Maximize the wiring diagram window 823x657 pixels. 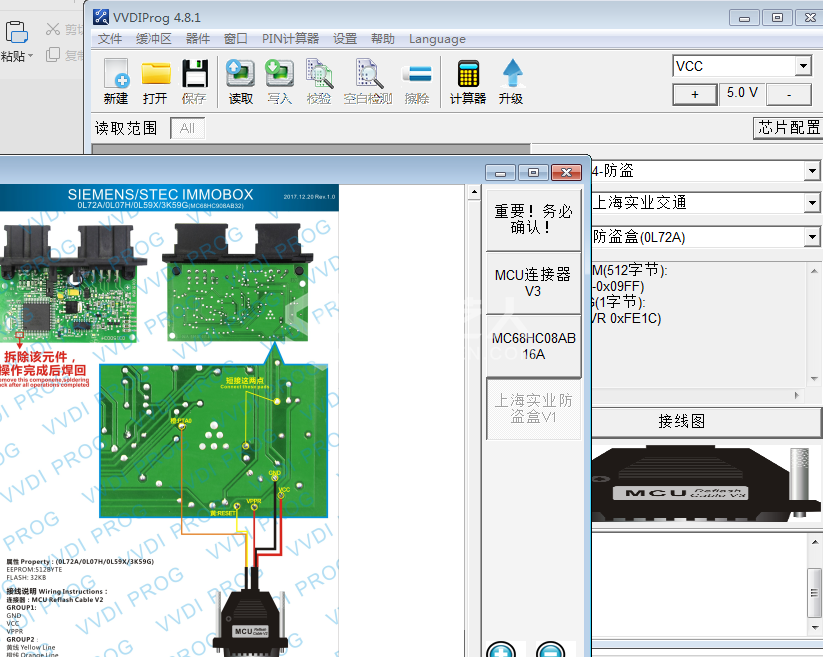[533, 172]
